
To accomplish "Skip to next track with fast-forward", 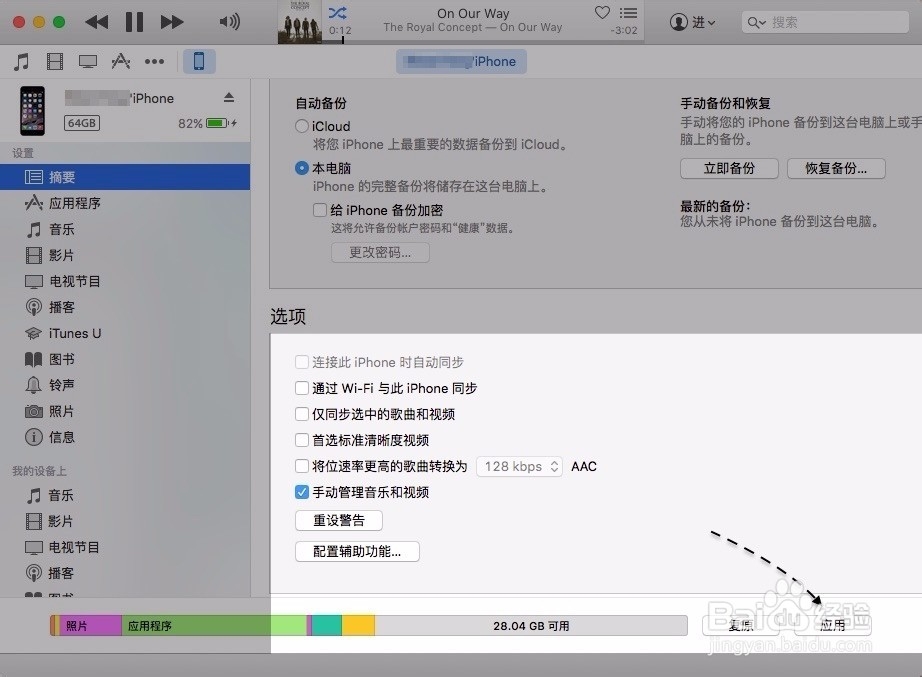I will tap(172, 22).
